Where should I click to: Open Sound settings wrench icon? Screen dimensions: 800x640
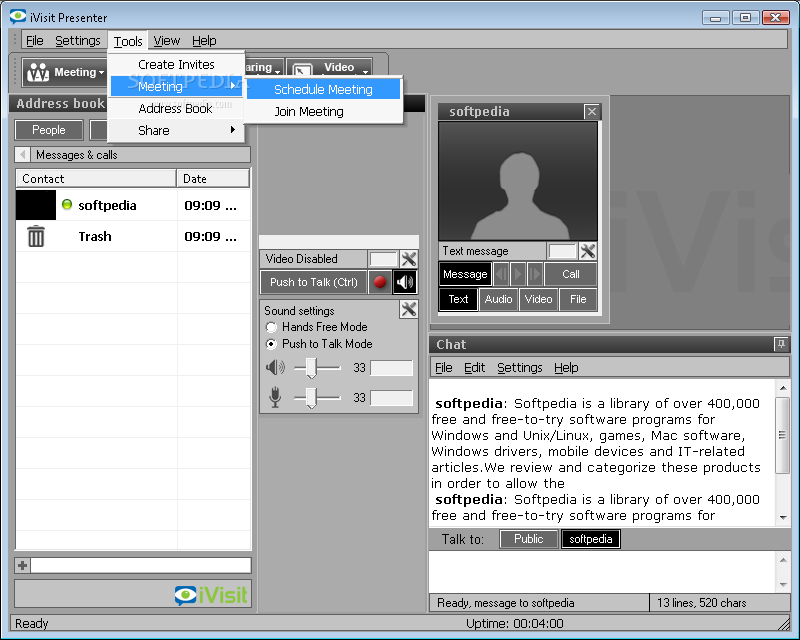click(409, 309)
